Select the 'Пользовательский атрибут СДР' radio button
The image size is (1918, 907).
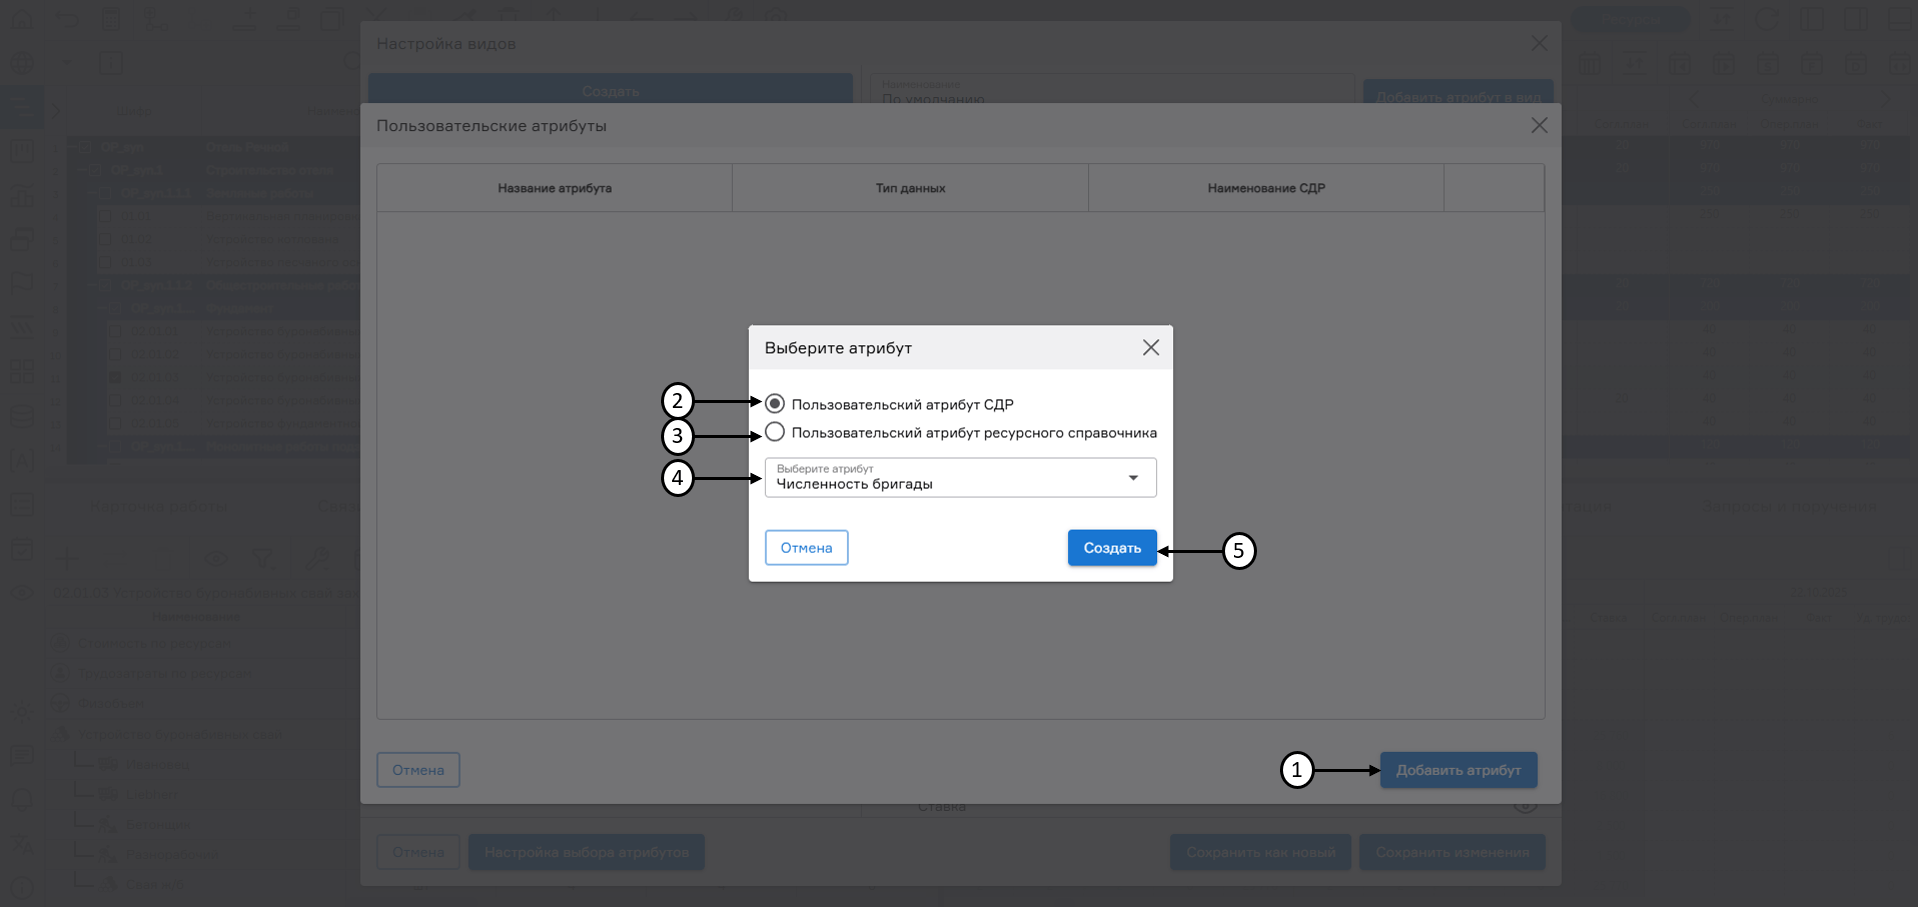point(775,403)
